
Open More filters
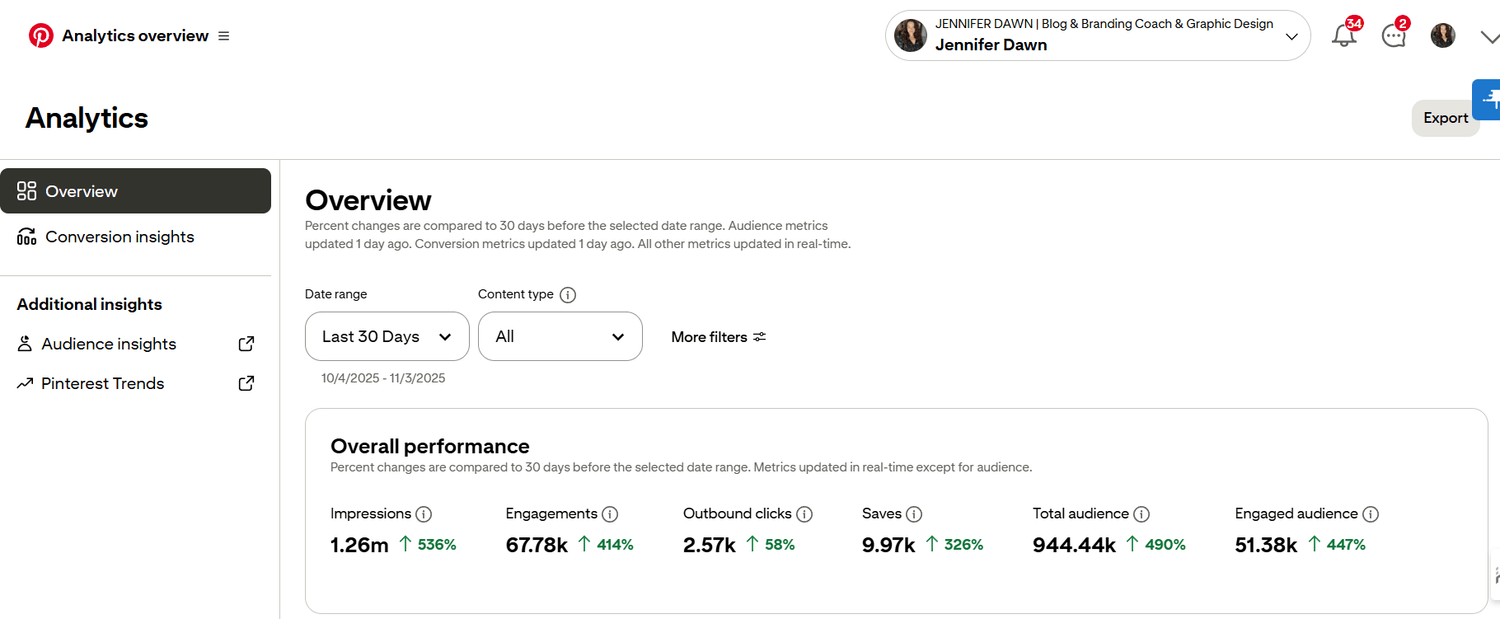point(718,337)
